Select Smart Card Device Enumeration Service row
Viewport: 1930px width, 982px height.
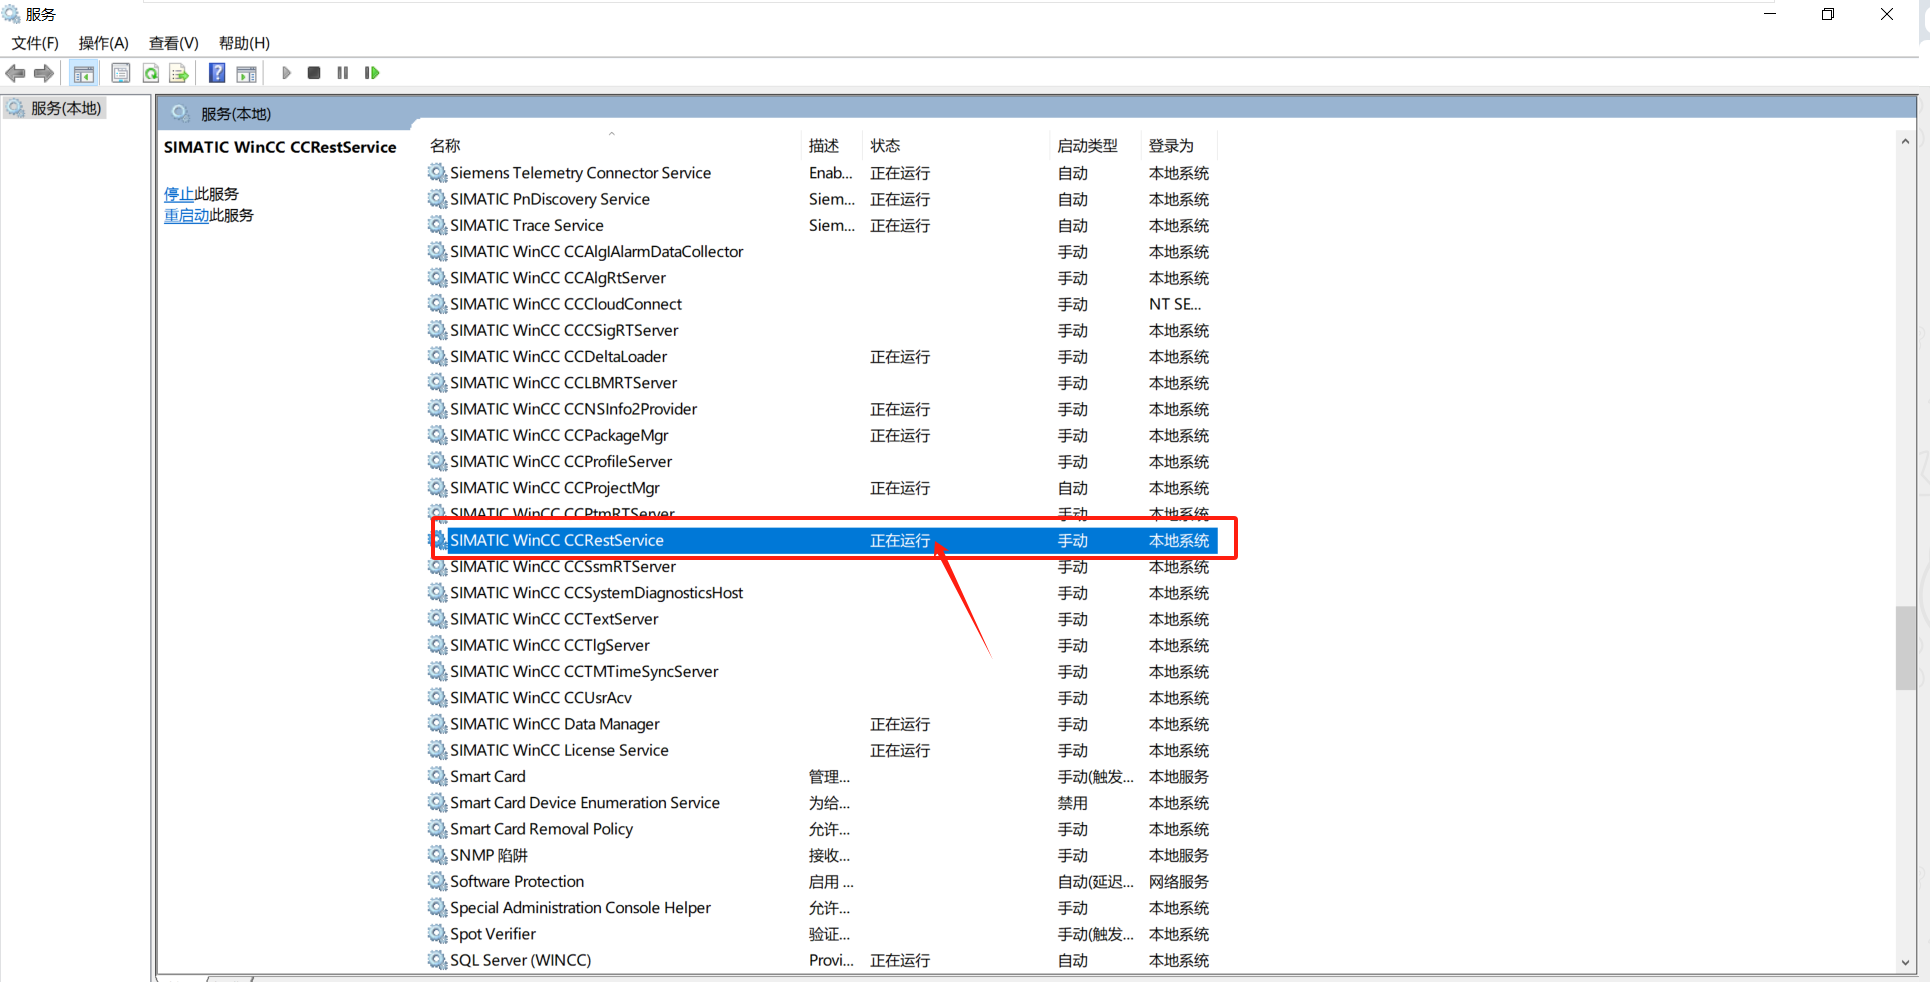click(821, 803)
